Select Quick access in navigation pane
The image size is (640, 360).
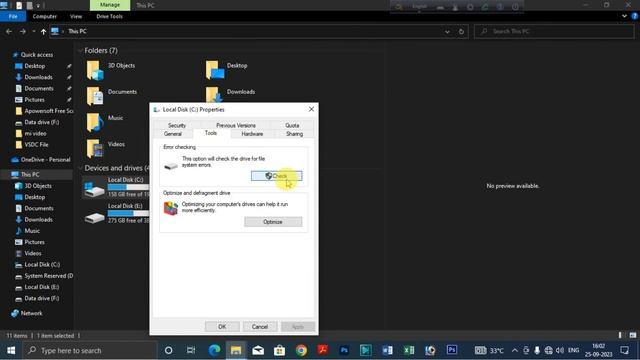[x=37, y=55]
